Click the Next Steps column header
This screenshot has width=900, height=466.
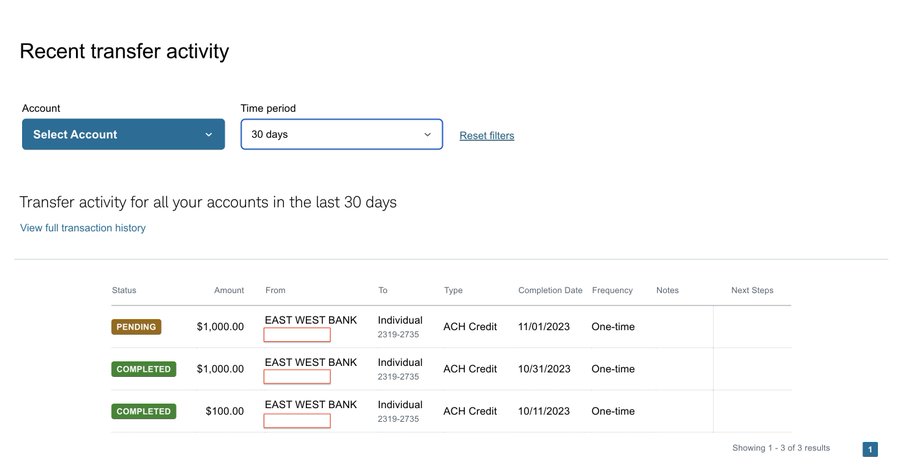coord(752,290)
